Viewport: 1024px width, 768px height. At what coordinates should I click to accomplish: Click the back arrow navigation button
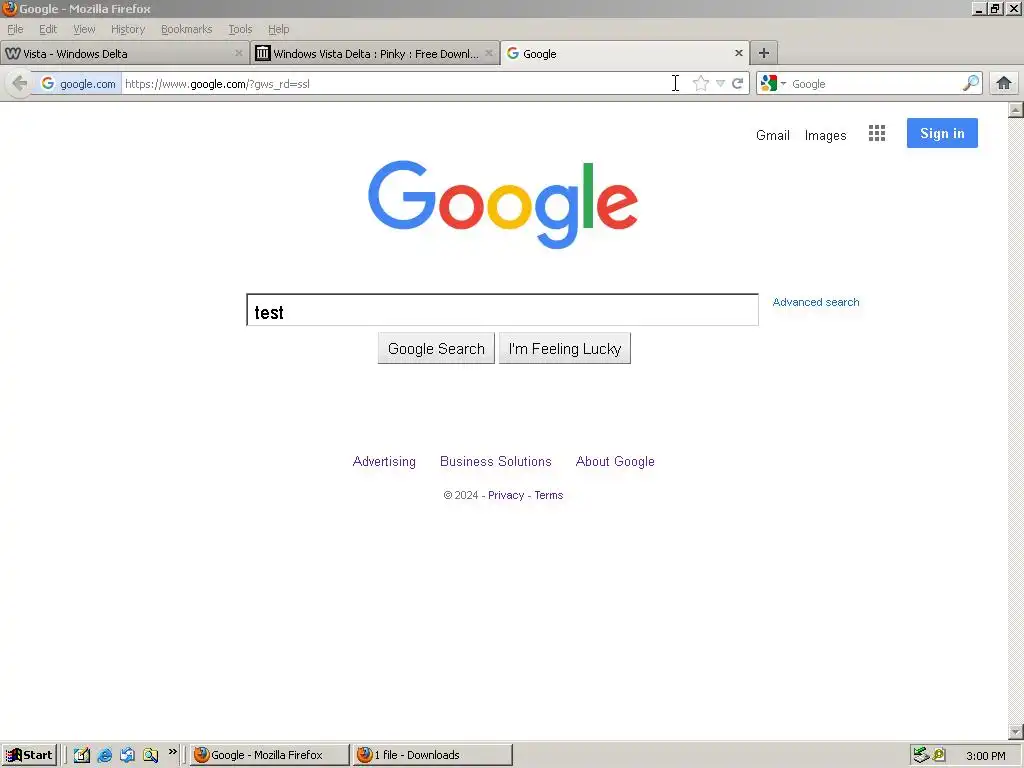pyautogui.click(x=20, y=84)
